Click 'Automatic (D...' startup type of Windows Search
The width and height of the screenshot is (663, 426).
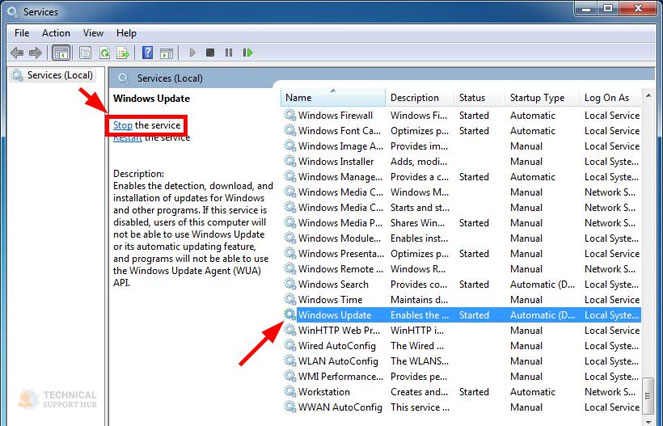(x=542, y=284)
